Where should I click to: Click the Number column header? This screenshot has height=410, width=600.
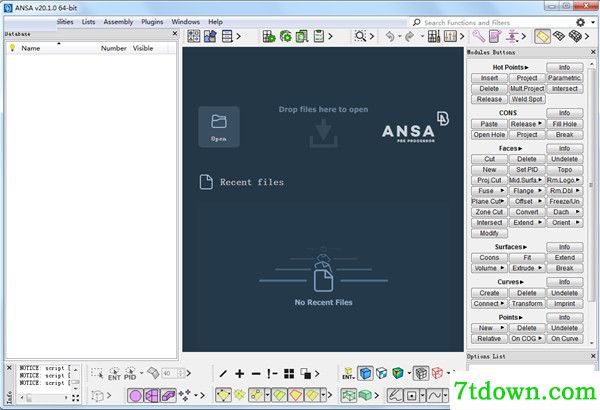[114, 48]
